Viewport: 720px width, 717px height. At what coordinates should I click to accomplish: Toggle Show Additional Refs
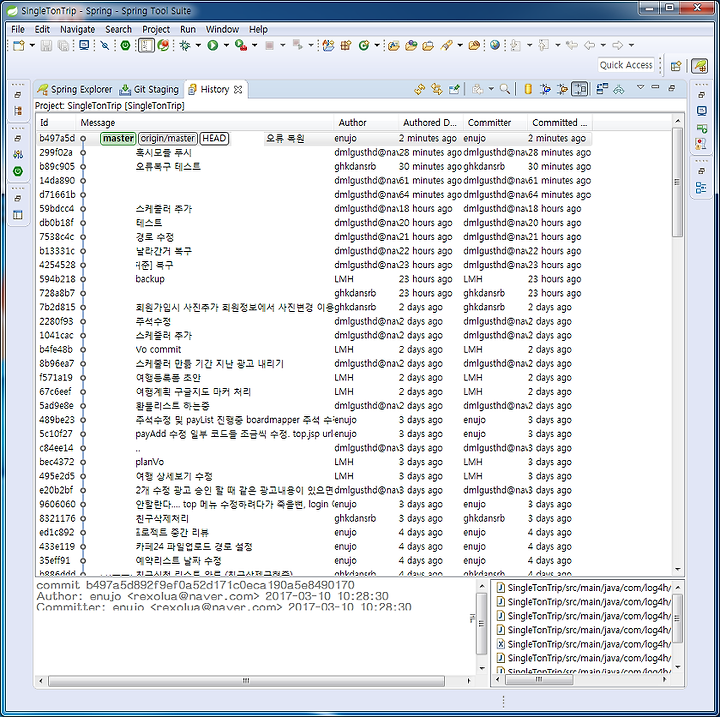tap(562, 90)
